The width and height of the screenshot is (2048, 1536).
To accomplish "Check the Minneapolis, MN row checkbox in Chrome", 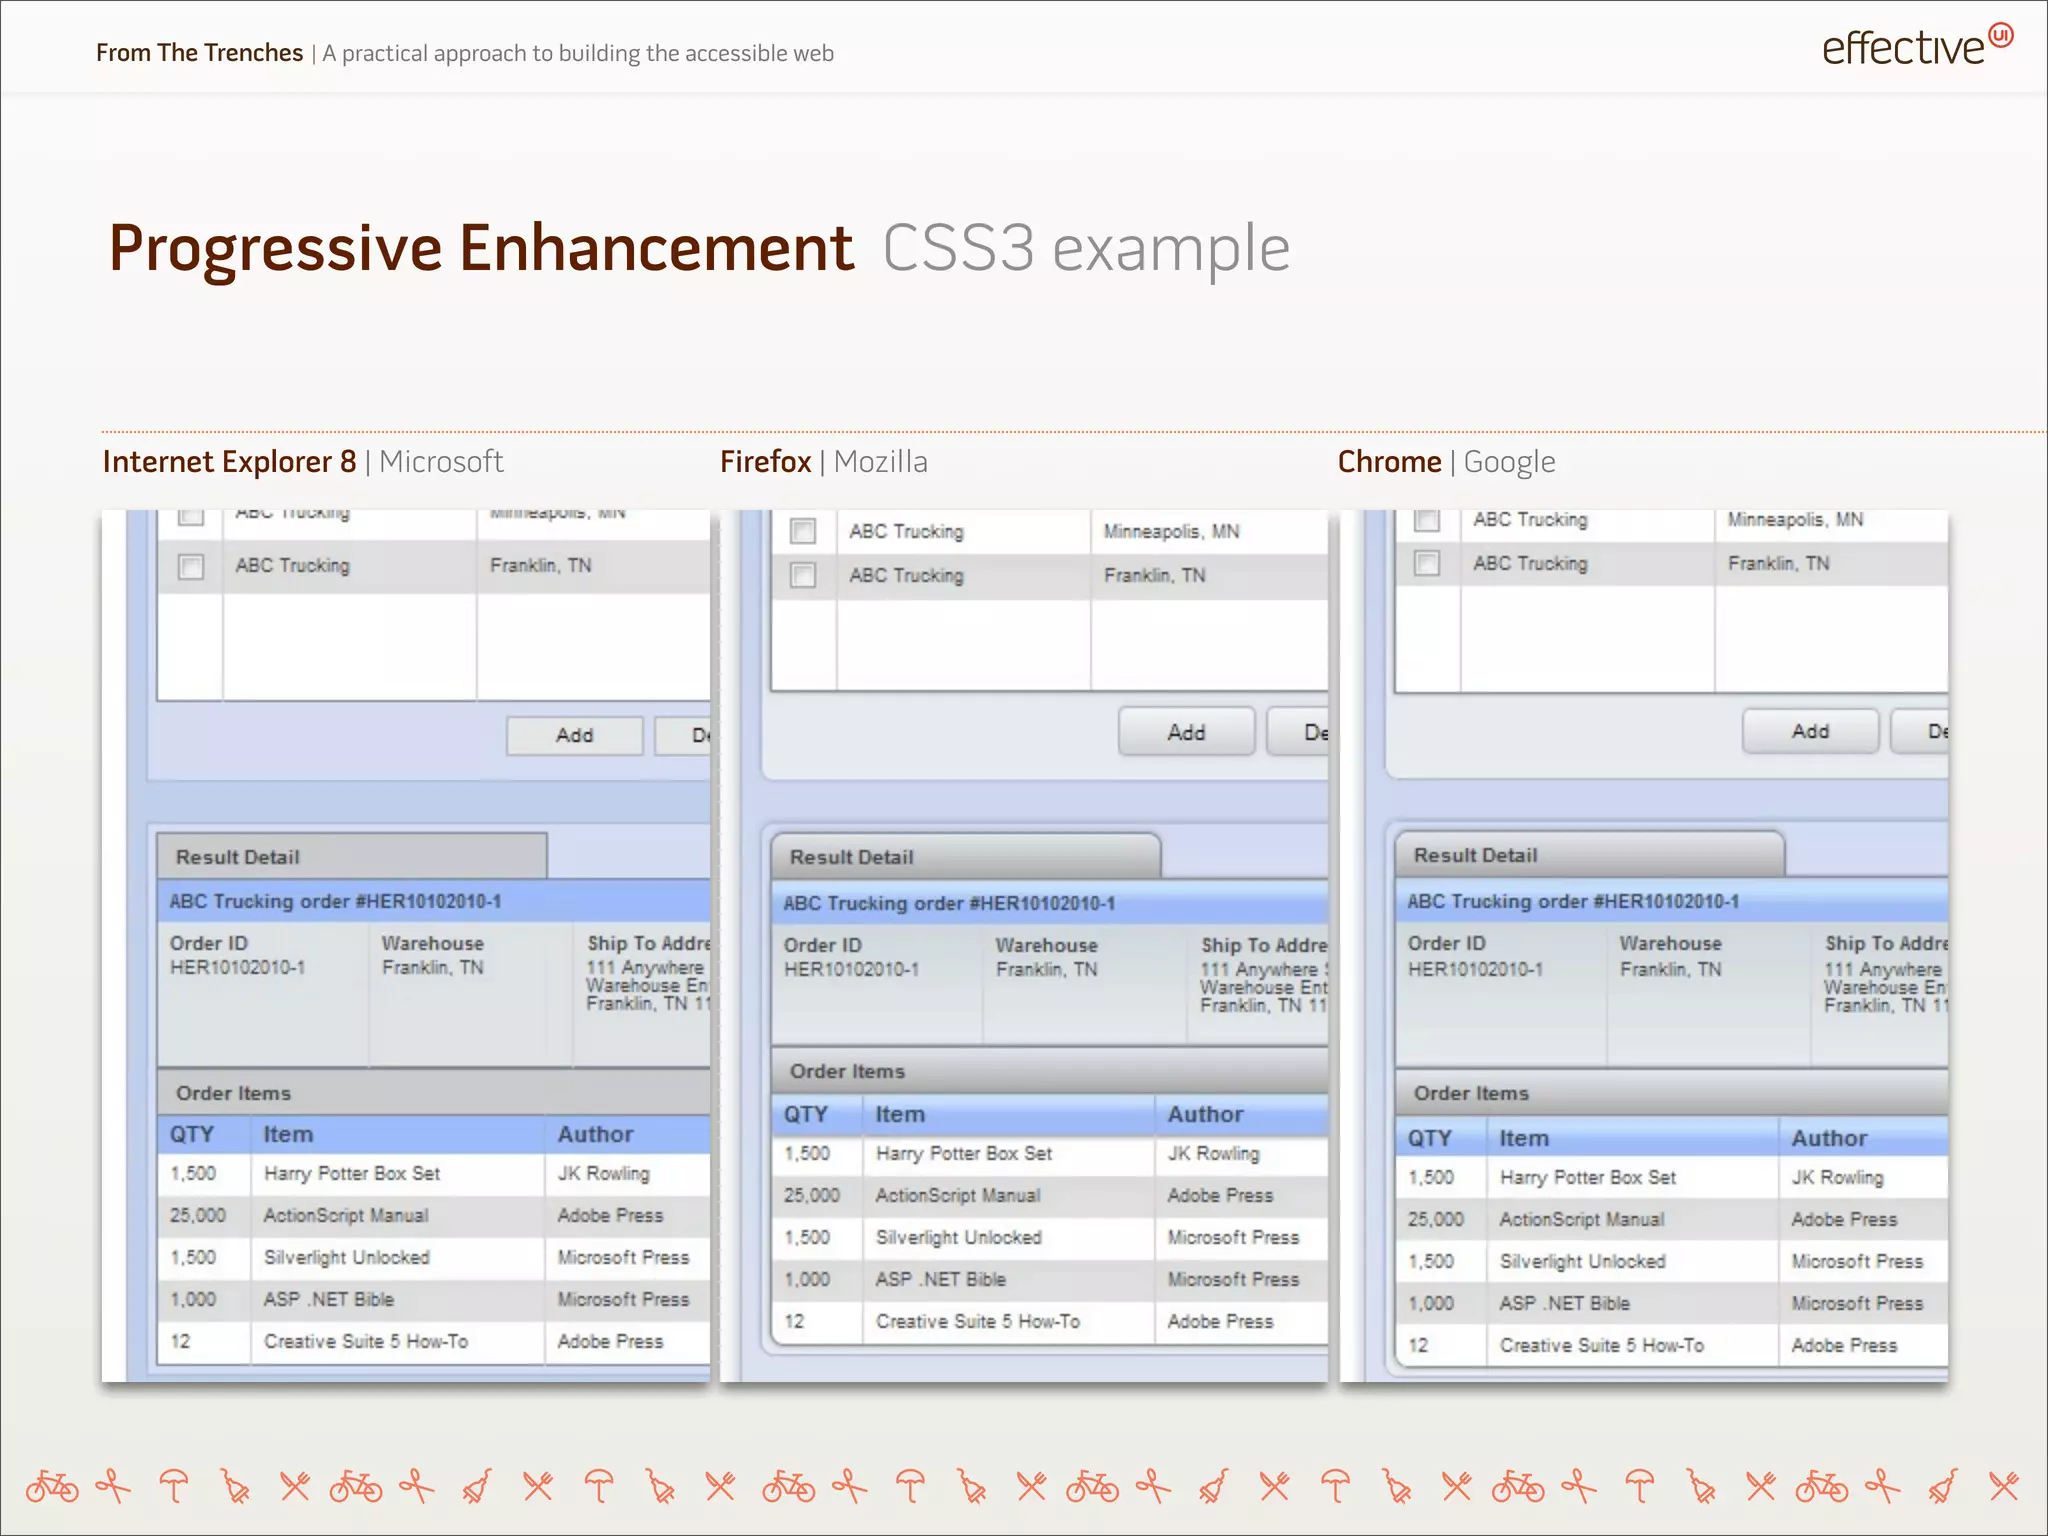I will pyautogui.click(x=1427, y=520).
